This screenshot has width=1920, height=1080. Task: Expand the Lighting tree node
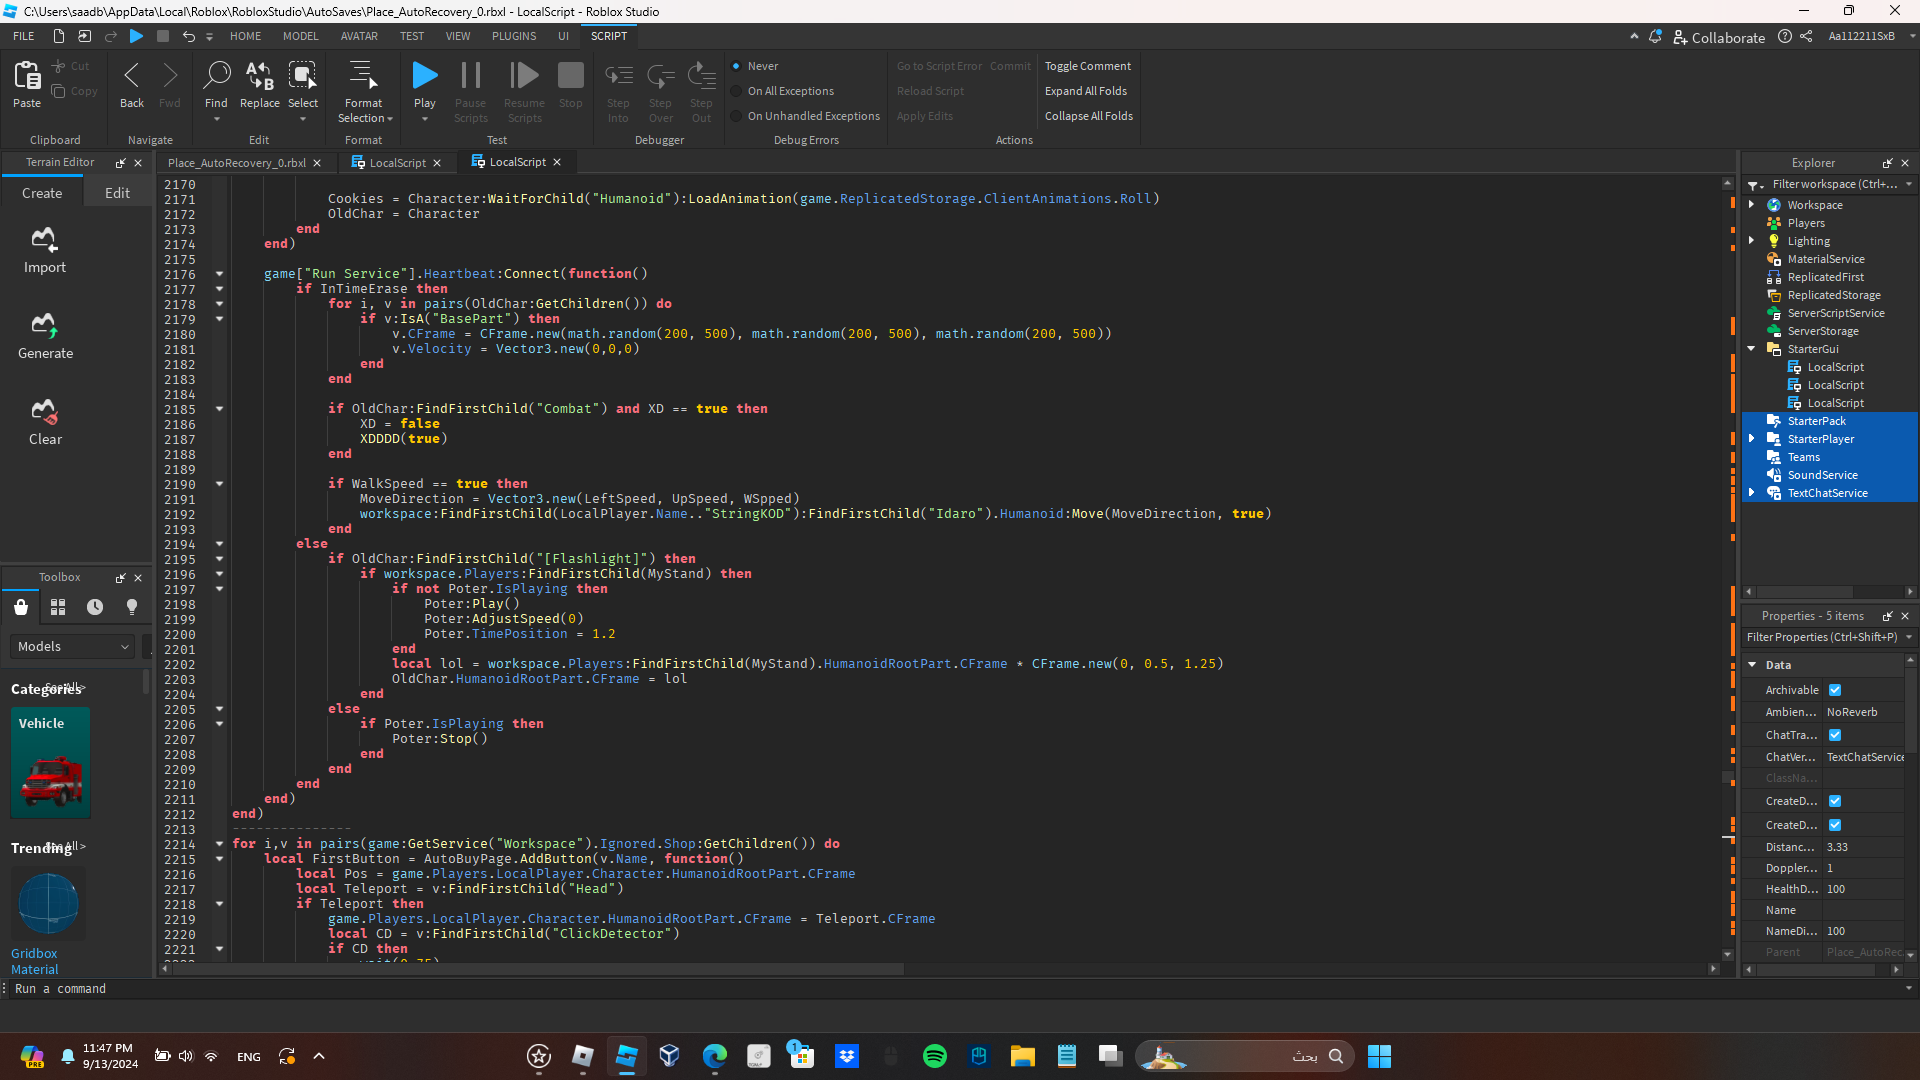click(x=1751, y=241)
